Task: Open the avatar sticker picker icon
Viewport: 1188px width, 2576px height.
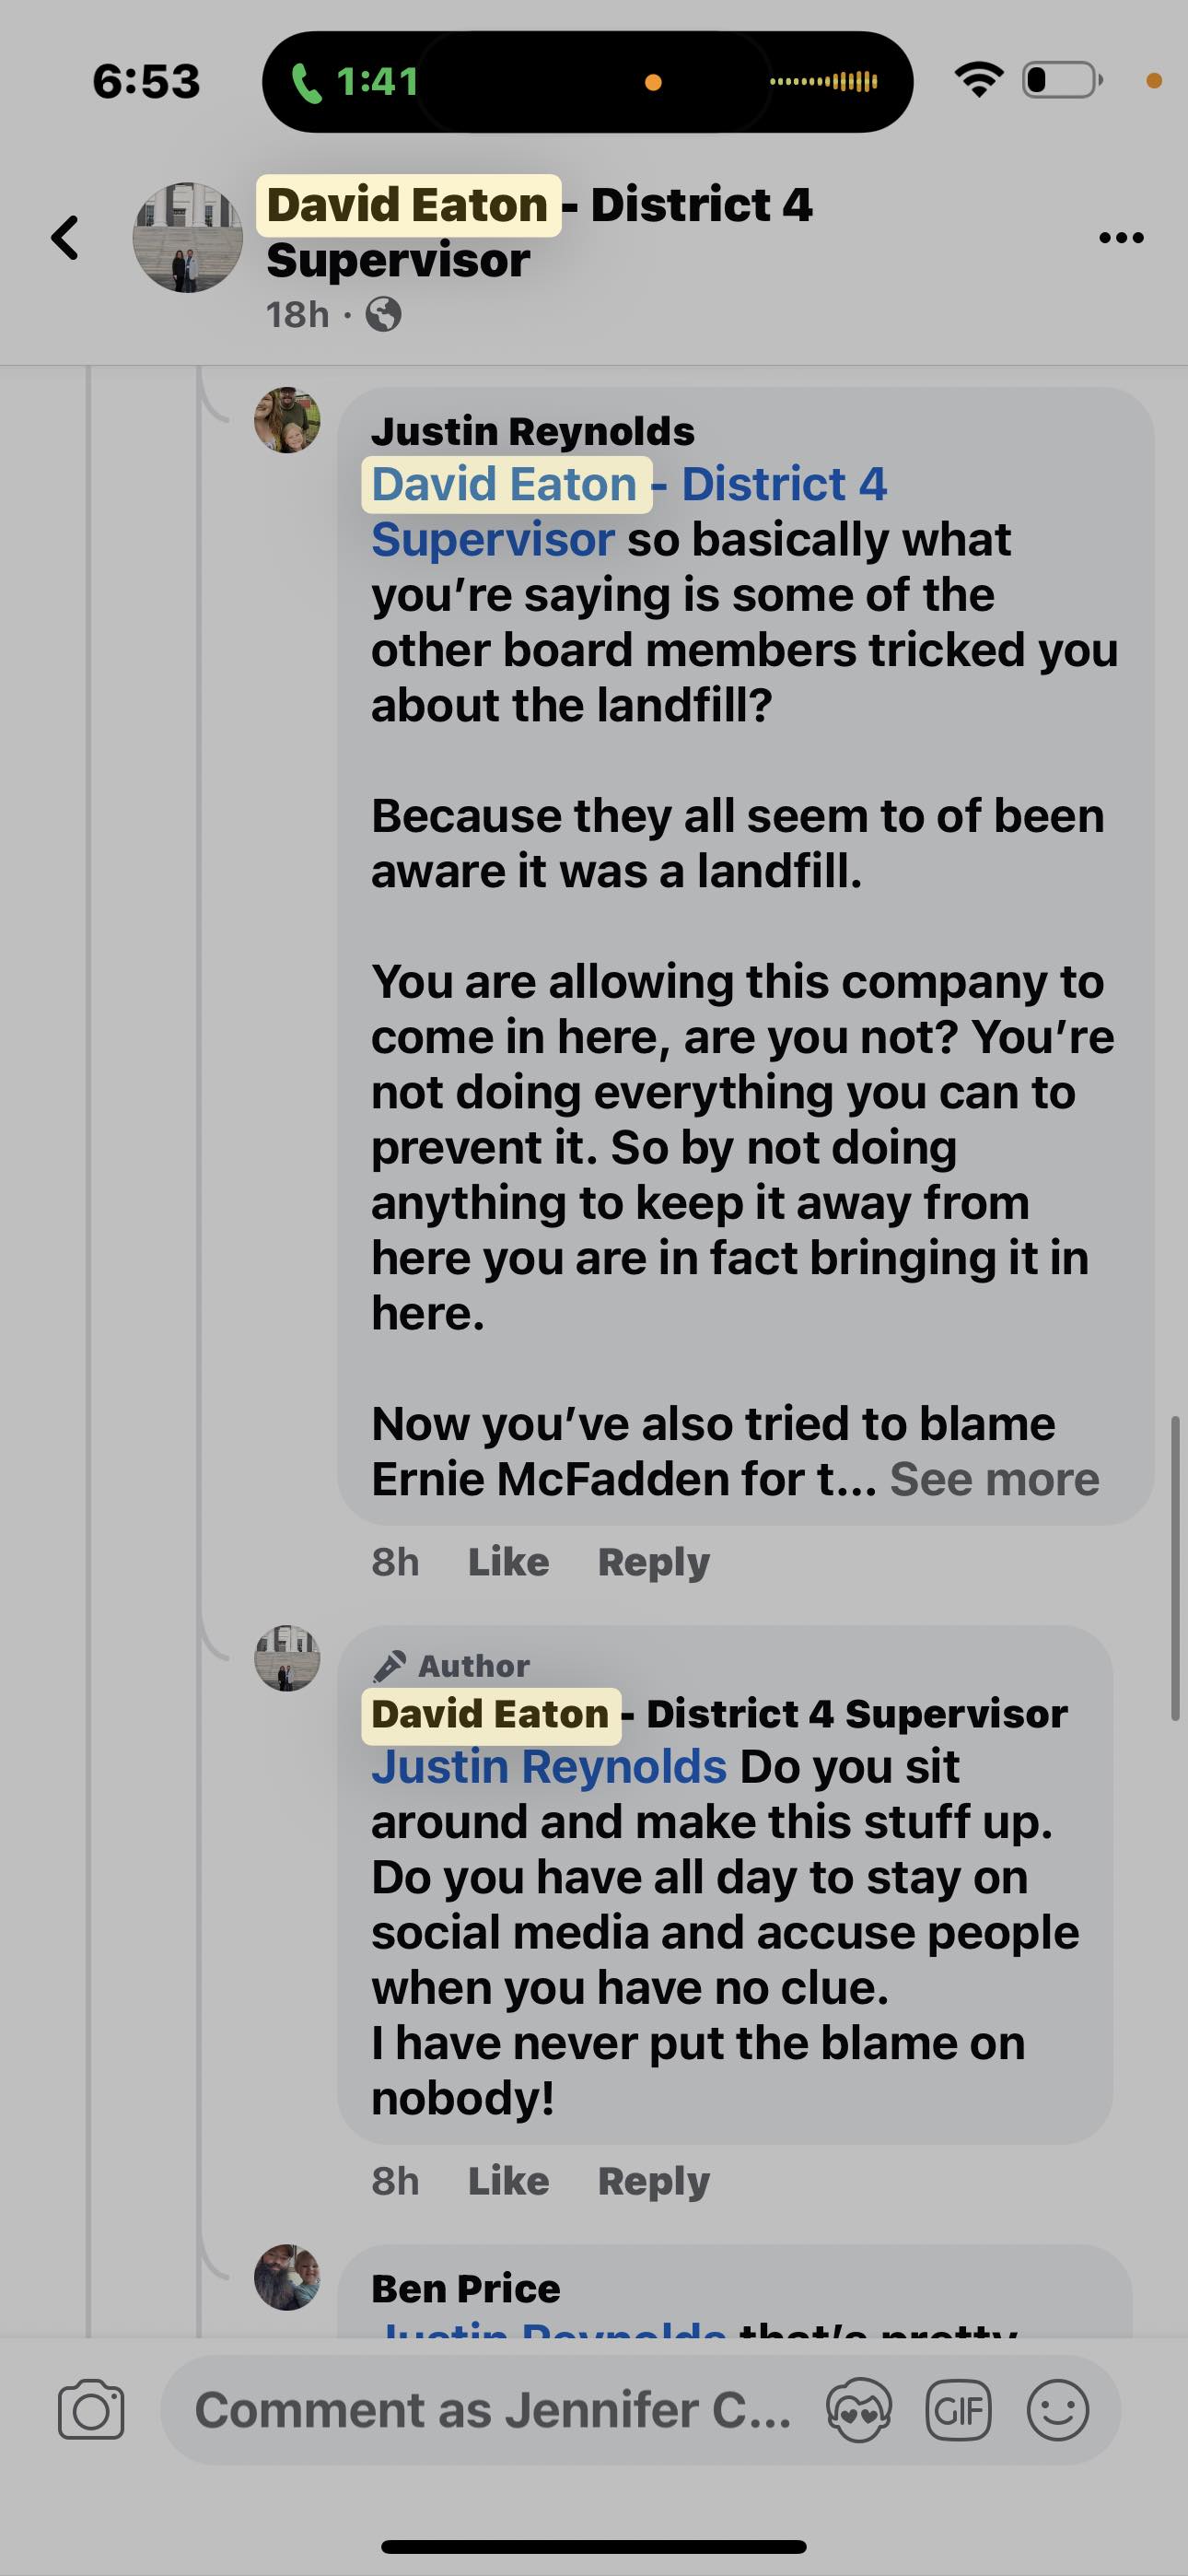Action: (x=859, y=2410)
